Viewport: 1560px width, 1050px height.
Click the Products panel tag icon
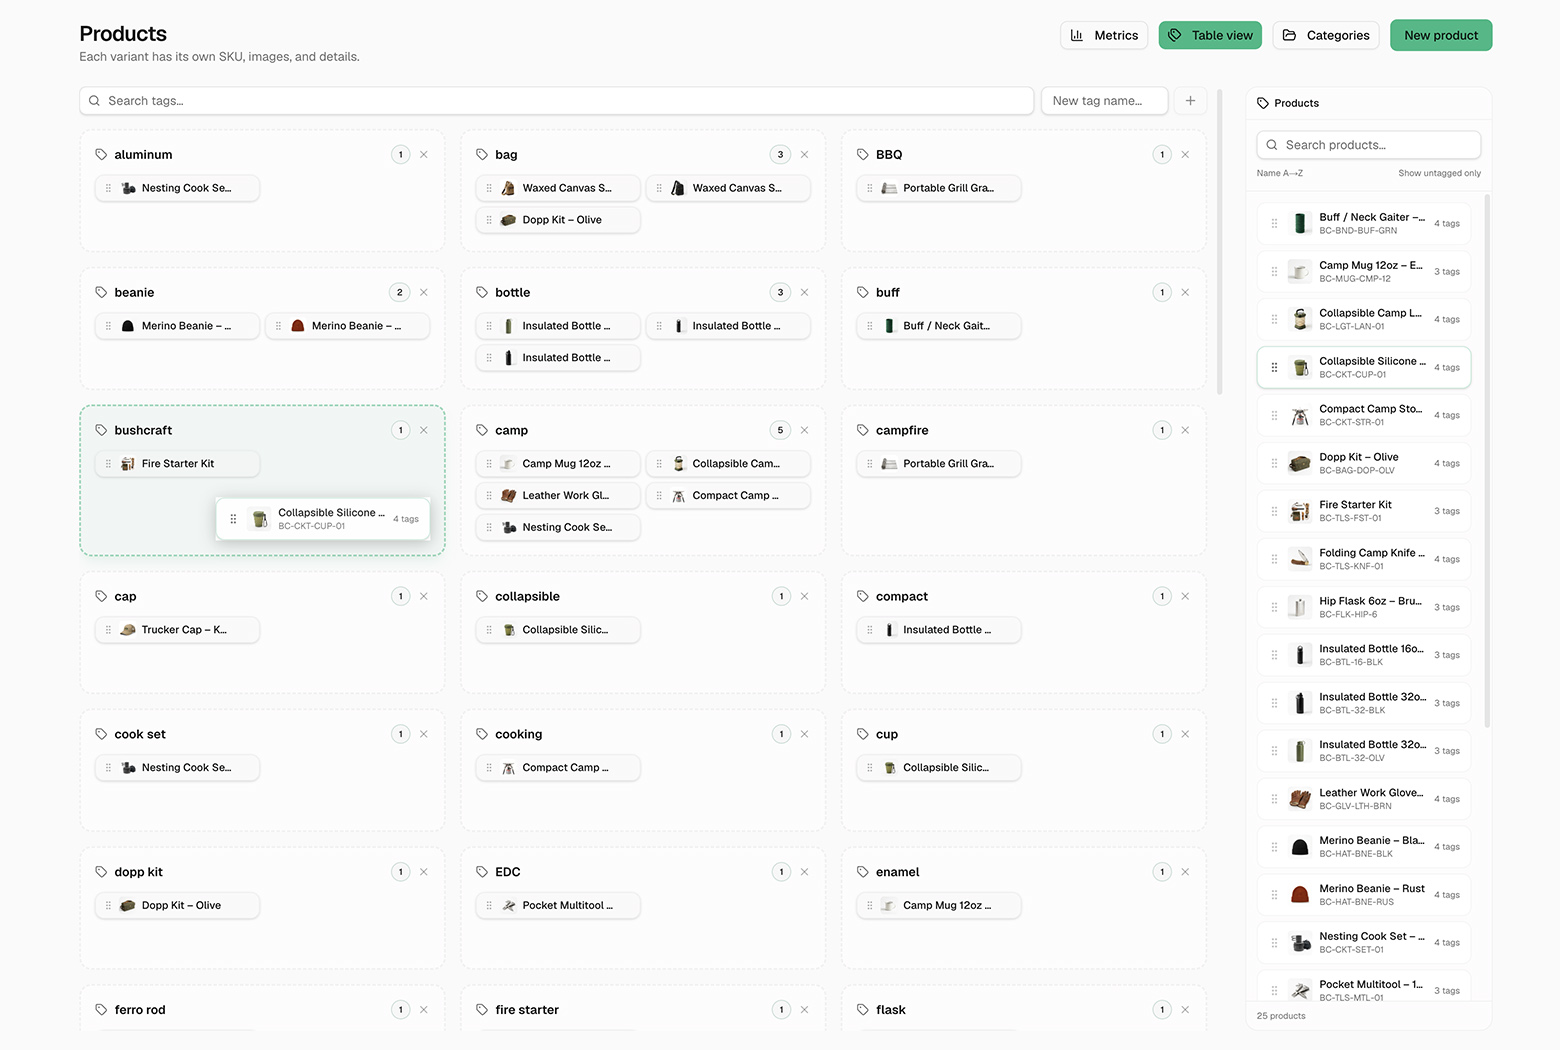click(1263, 103)
